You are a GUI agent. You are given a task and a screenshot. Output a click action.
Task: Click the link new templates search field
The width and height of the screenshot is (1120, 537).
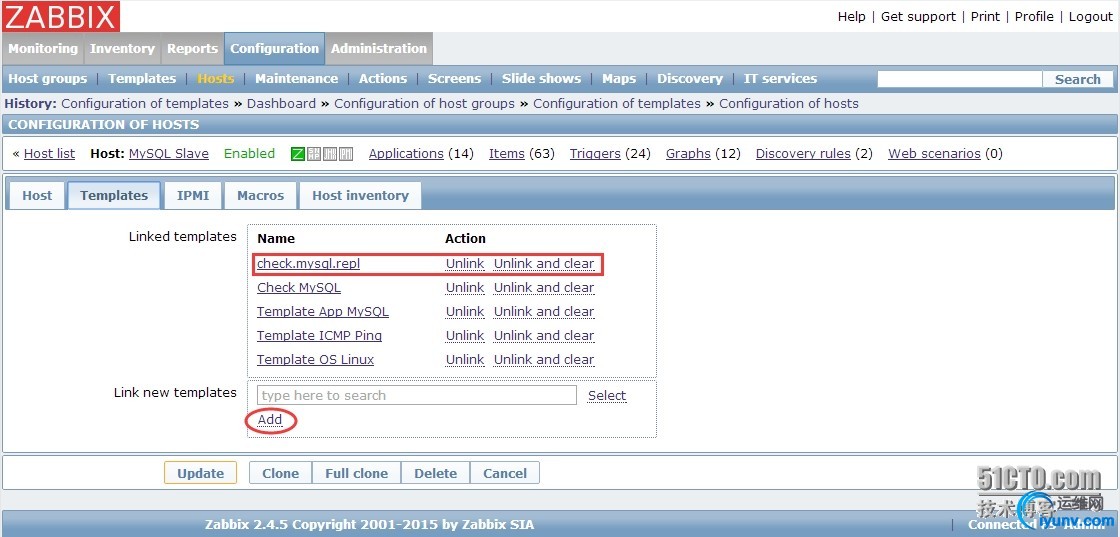[416, 396]
